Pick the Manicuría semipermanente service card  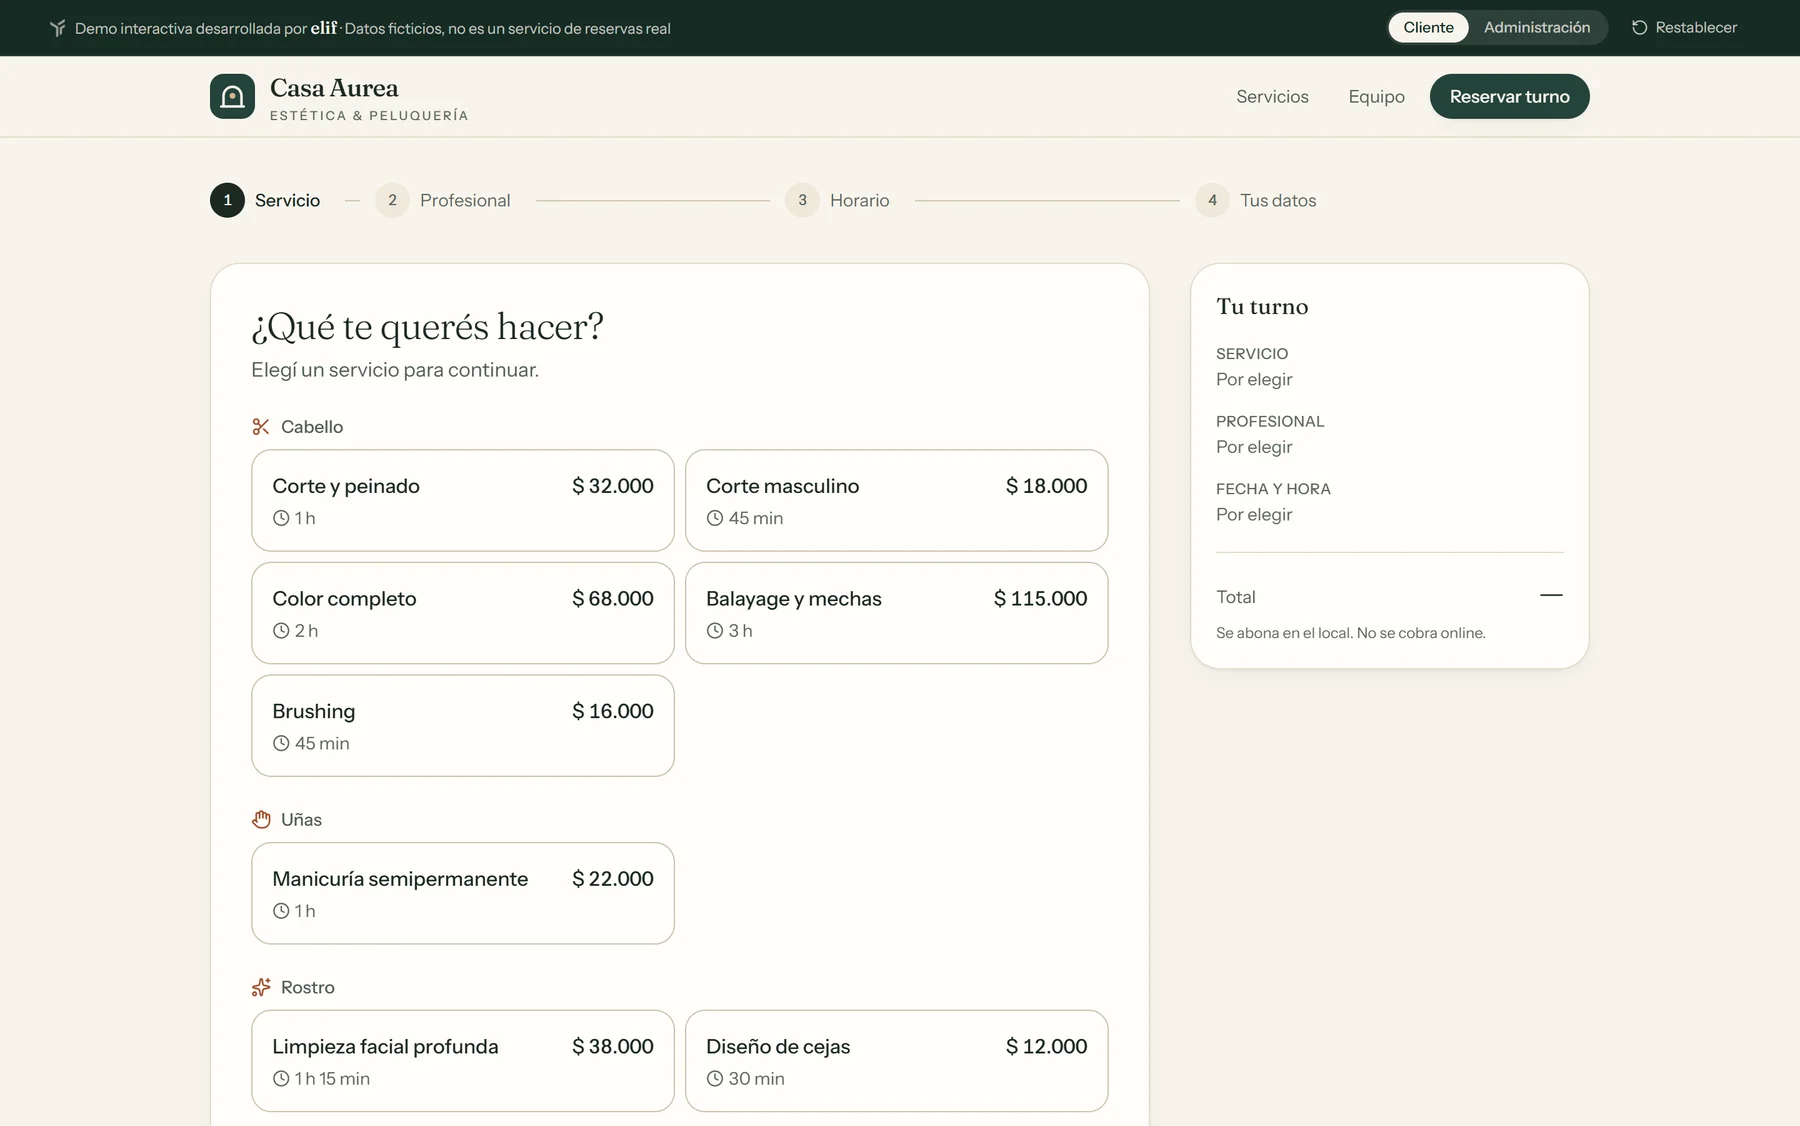point(463,893)
